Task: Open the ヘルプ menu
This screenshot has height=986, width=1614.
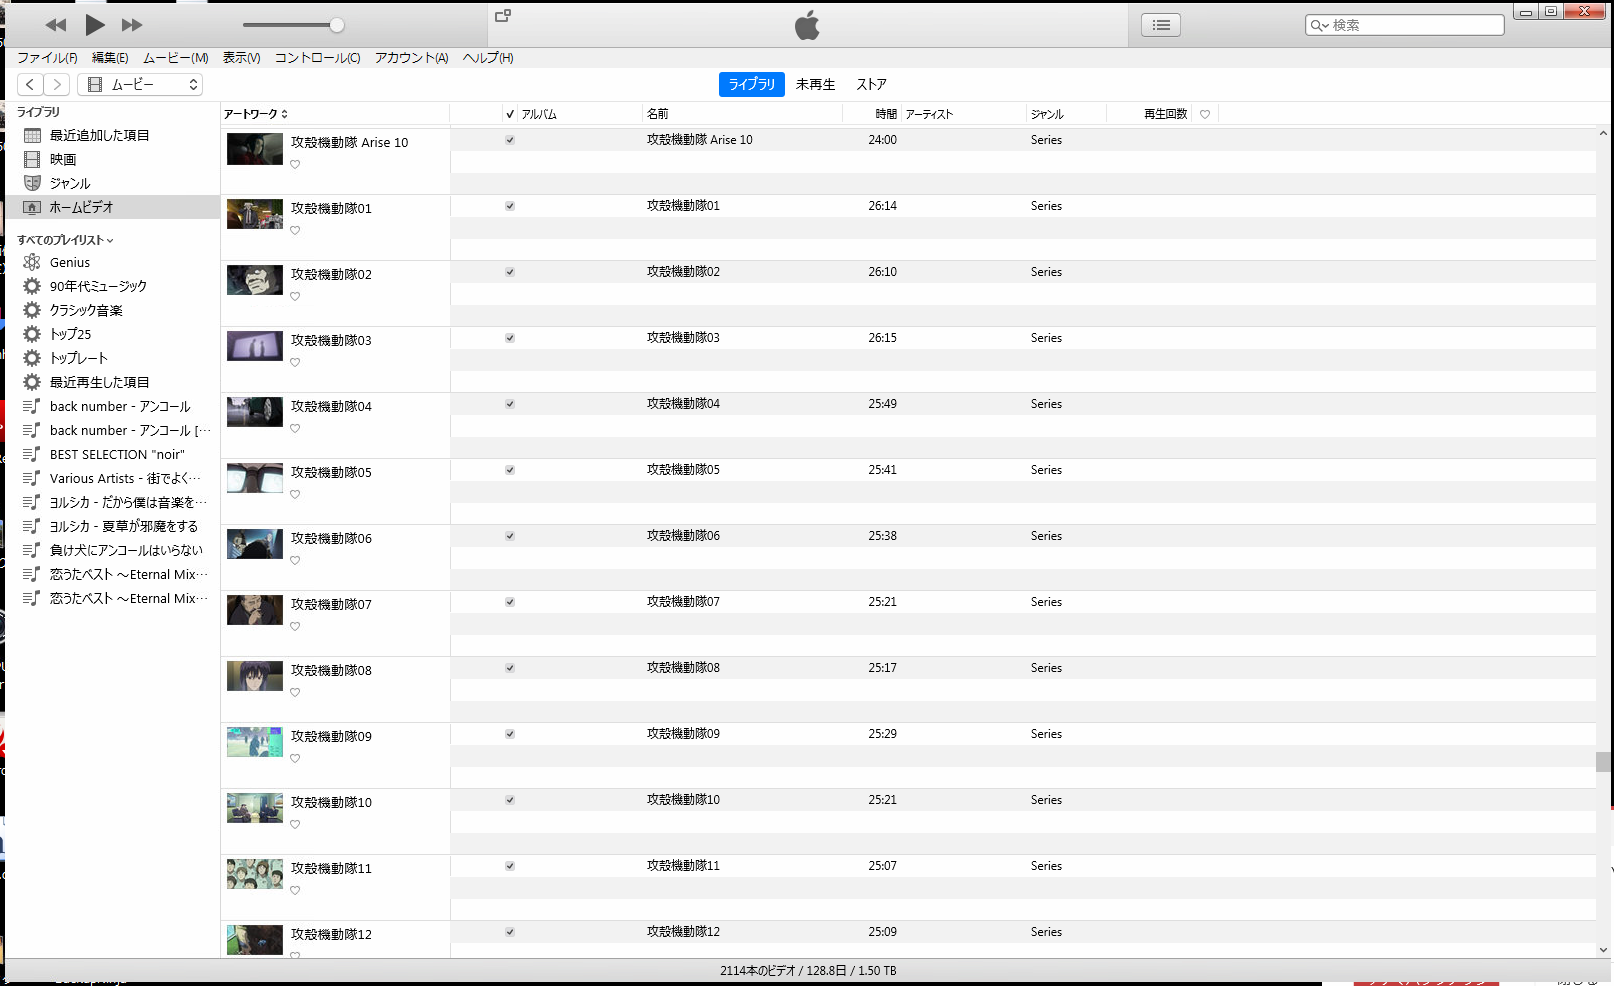Action: point(488,58)
